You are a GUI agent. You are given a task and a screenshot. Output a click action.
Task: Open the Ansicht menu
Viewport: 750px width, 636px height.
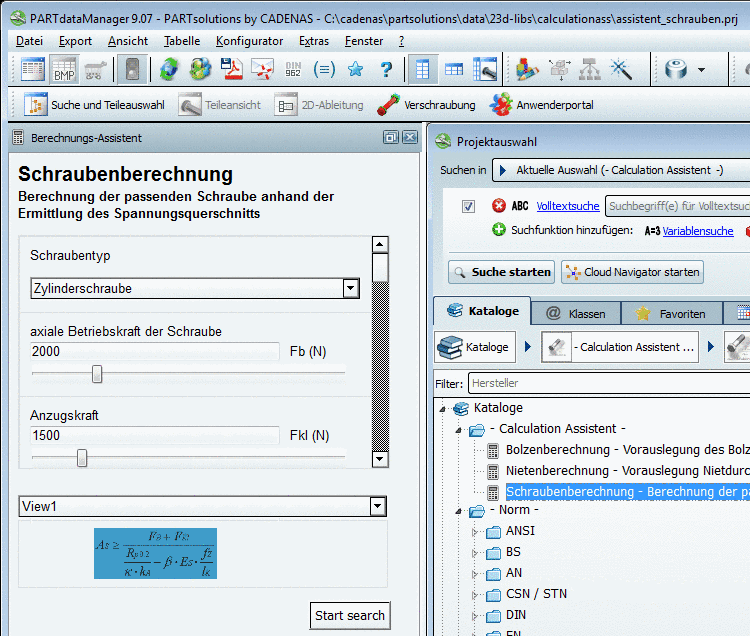(128, 41)
